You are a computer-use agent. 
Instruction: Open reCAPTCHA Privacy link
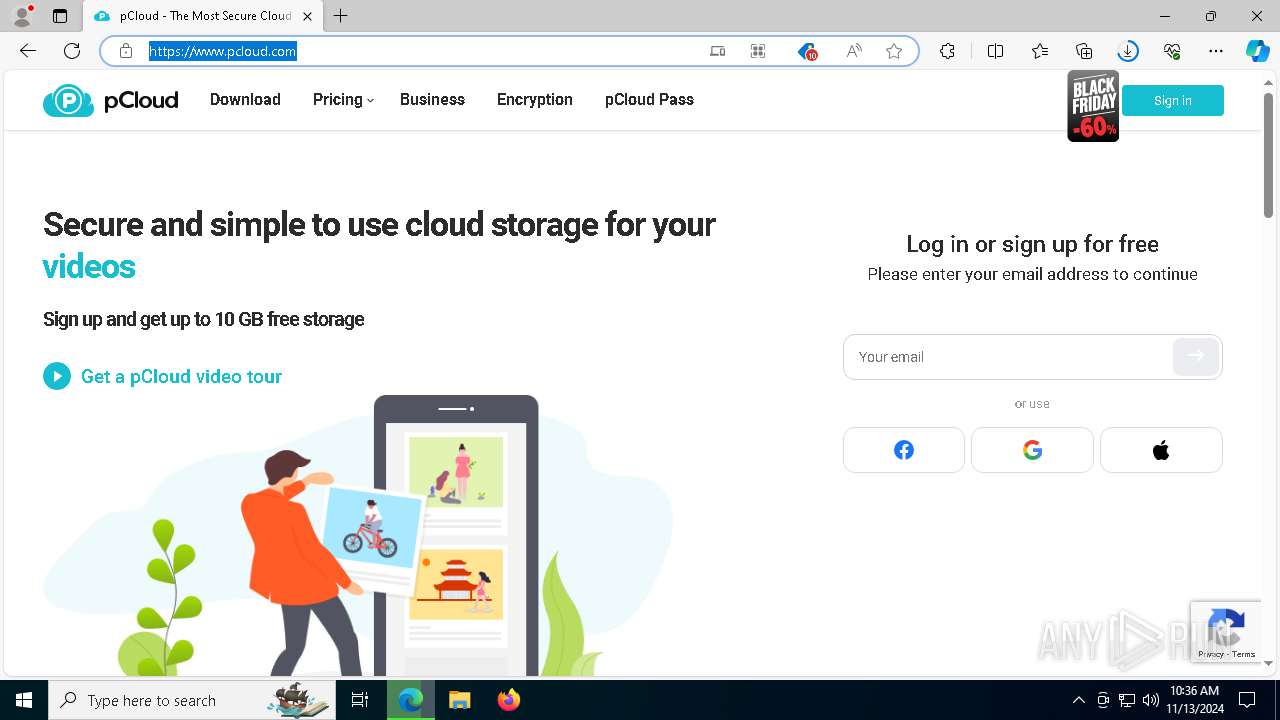[1211, 654]
